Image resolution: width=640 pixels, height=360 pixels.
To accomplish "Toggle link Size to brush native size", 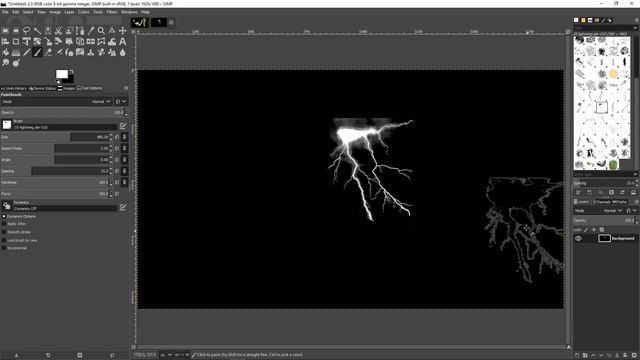I will point(124,137).
